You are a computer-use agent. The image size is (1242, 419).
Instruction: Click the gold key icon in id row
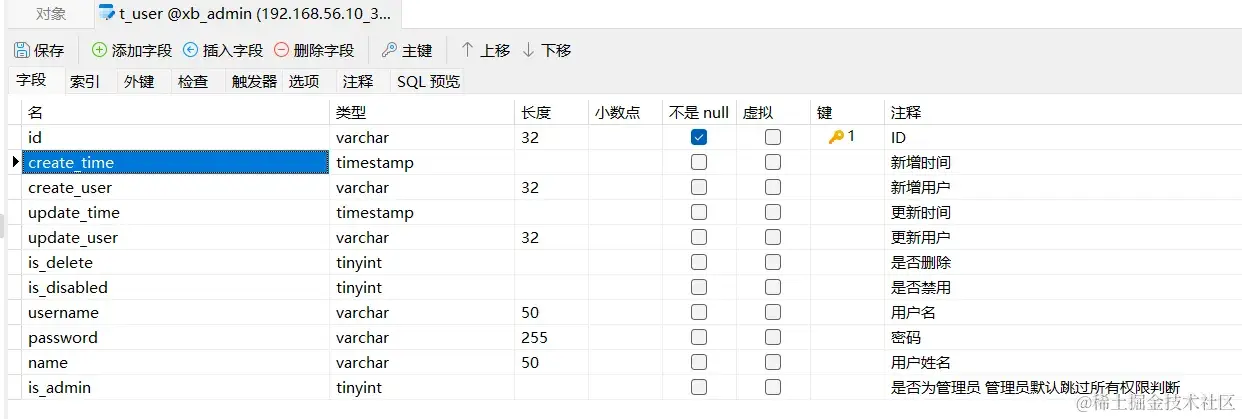pyautogui.click(x=836, y=137)
